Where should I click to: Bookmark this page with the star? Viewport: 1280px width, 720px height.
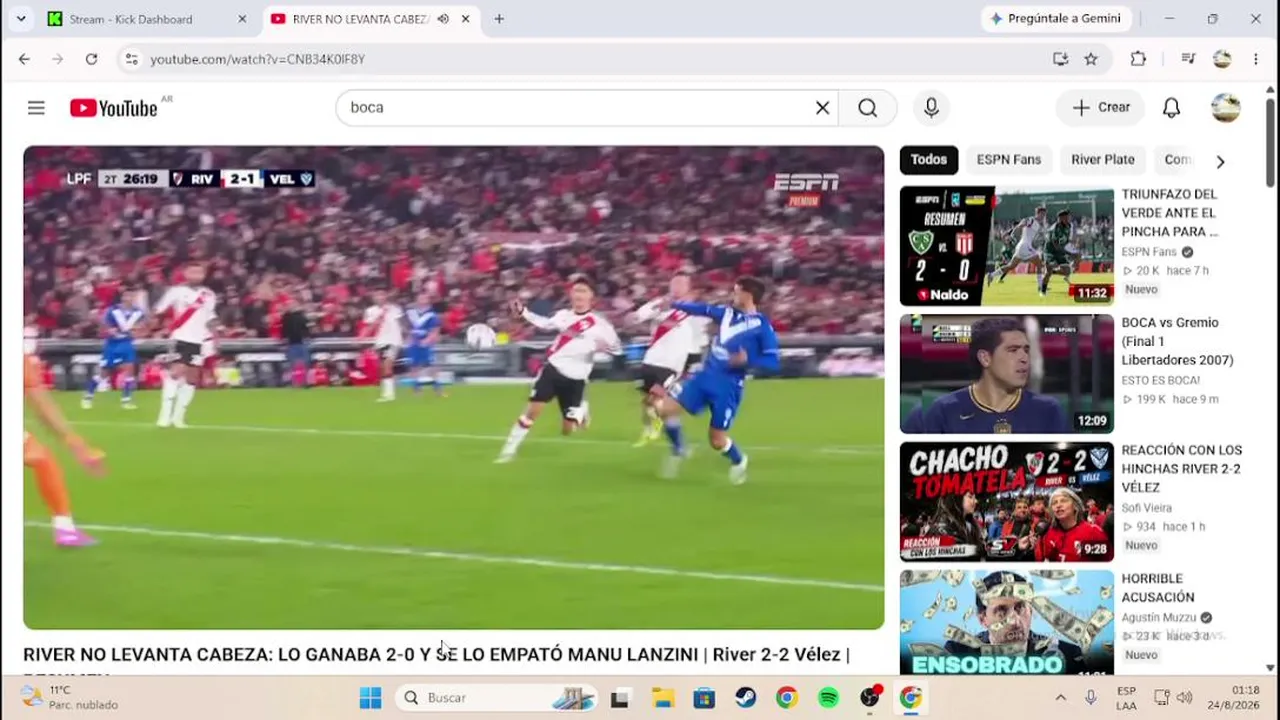[x=1091, y=59]
